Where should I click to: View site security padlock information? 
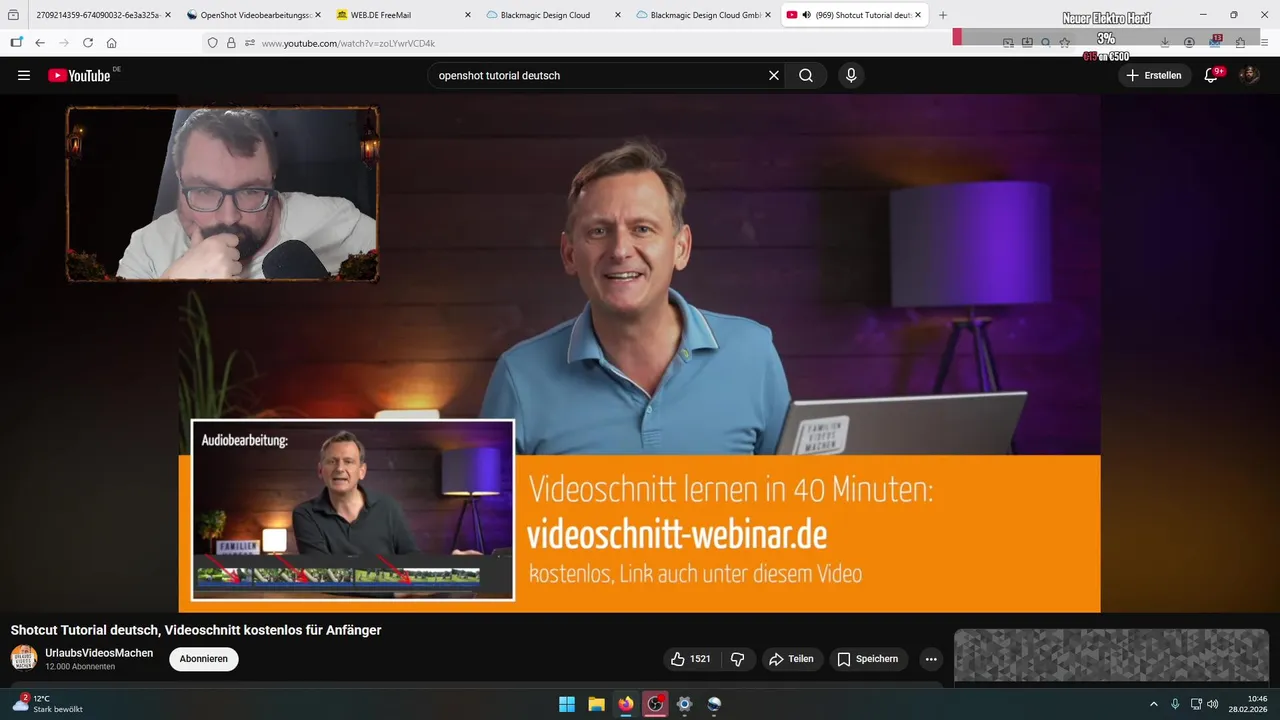point(231,43)
